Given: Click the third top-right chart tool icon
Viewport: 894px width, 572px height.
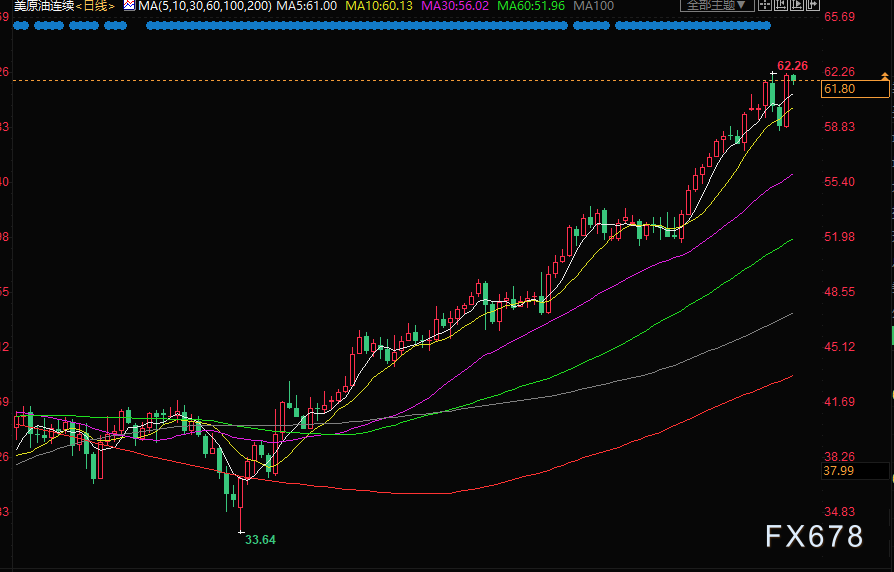Looking at the screenshot, I should tap(796, 6).
